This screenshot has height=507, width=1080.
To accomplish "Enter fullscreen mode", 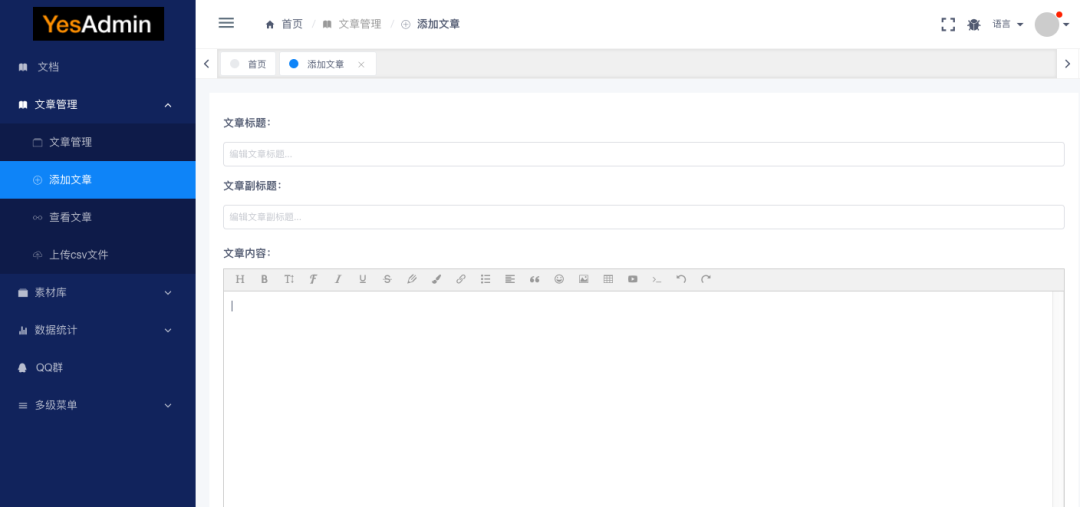I will click(x=948, y=24).
